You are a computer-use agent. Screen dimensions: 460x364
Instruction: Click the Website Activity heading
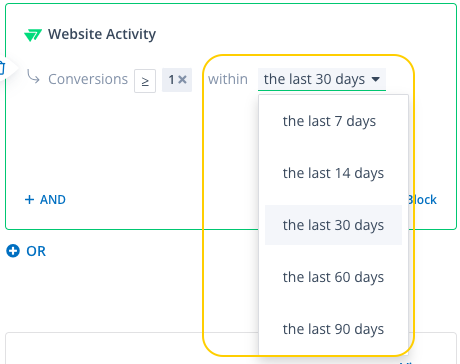point(102,34)
